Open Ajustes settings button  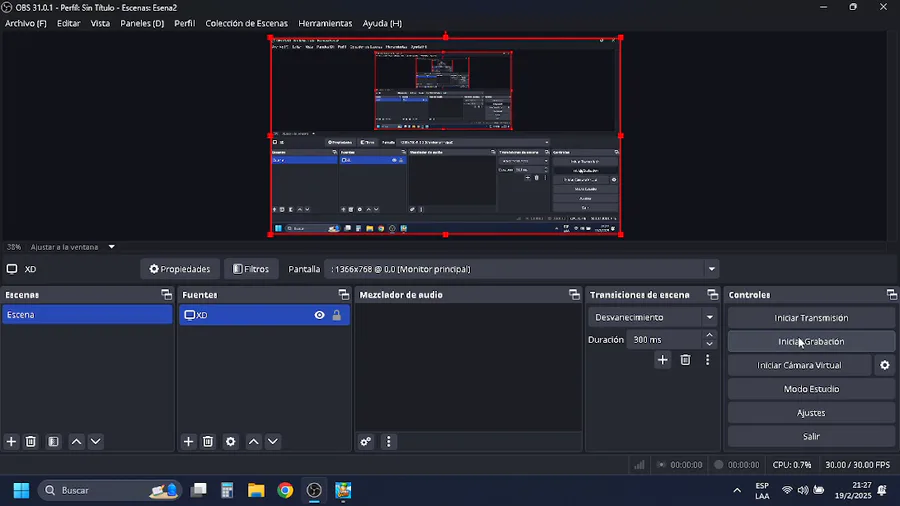click(811, 412)
